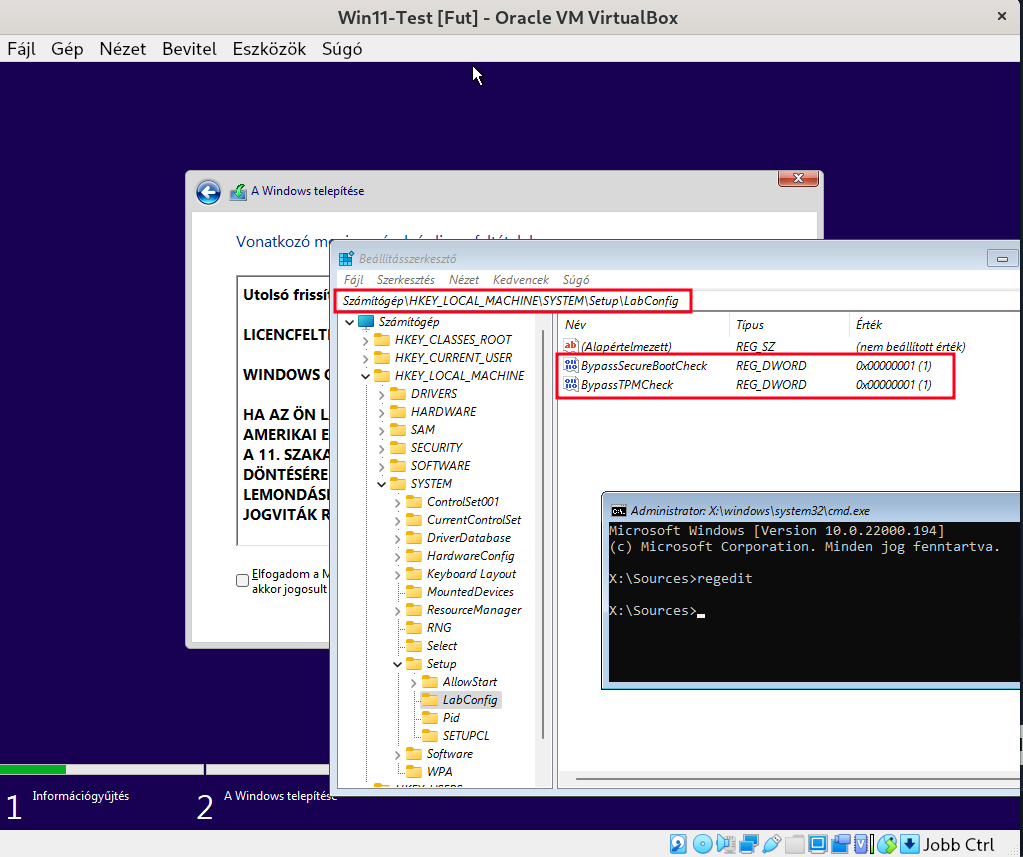Click the cmd.exe title bar icon
1023x857 pixels.
tap(618, 511)
